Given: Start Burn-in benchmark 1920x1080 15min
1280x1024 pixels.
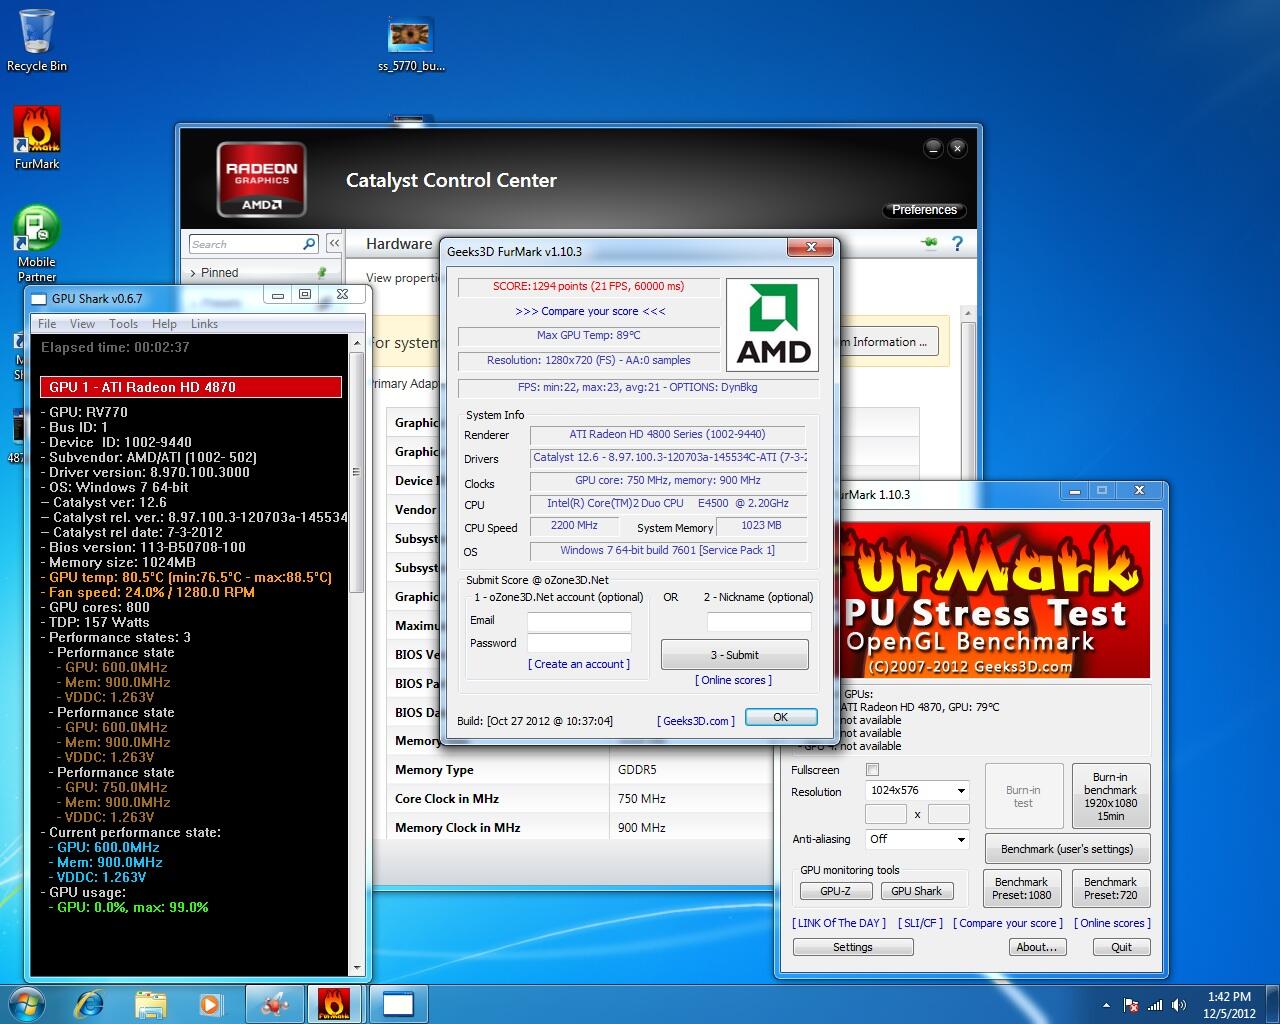Looking at the screenshot, I should click(x=1110, y=796).
